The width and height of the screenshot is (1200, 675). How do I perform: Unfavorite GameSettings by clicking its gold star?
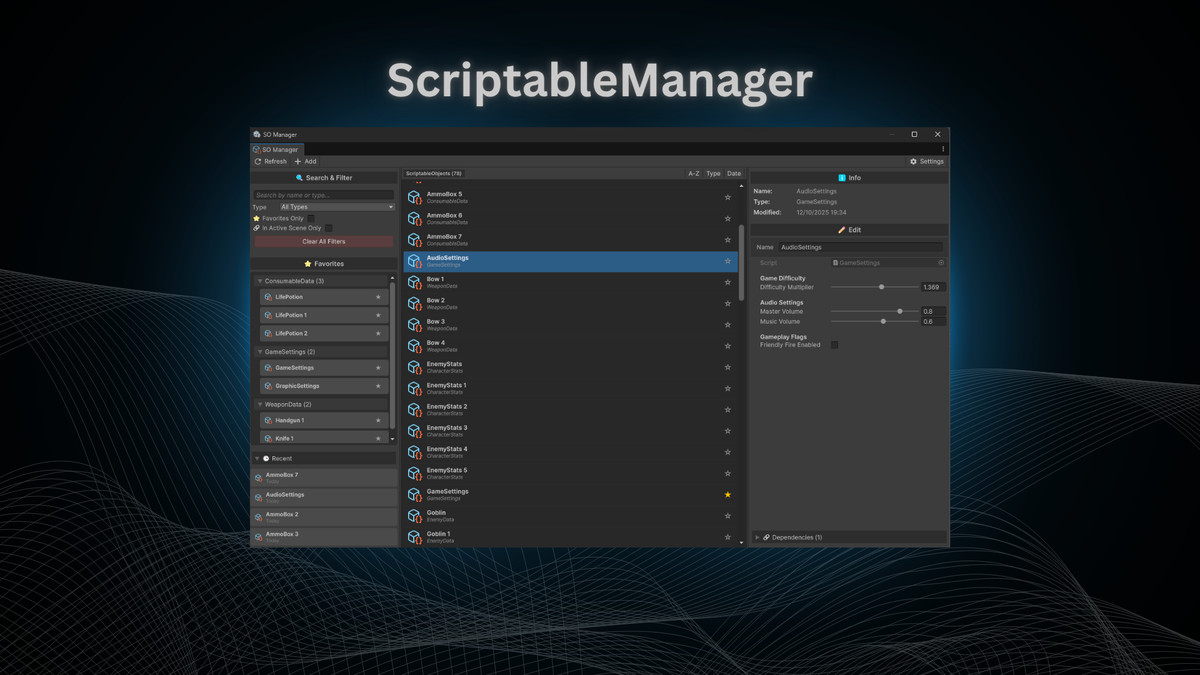point(727,494)
